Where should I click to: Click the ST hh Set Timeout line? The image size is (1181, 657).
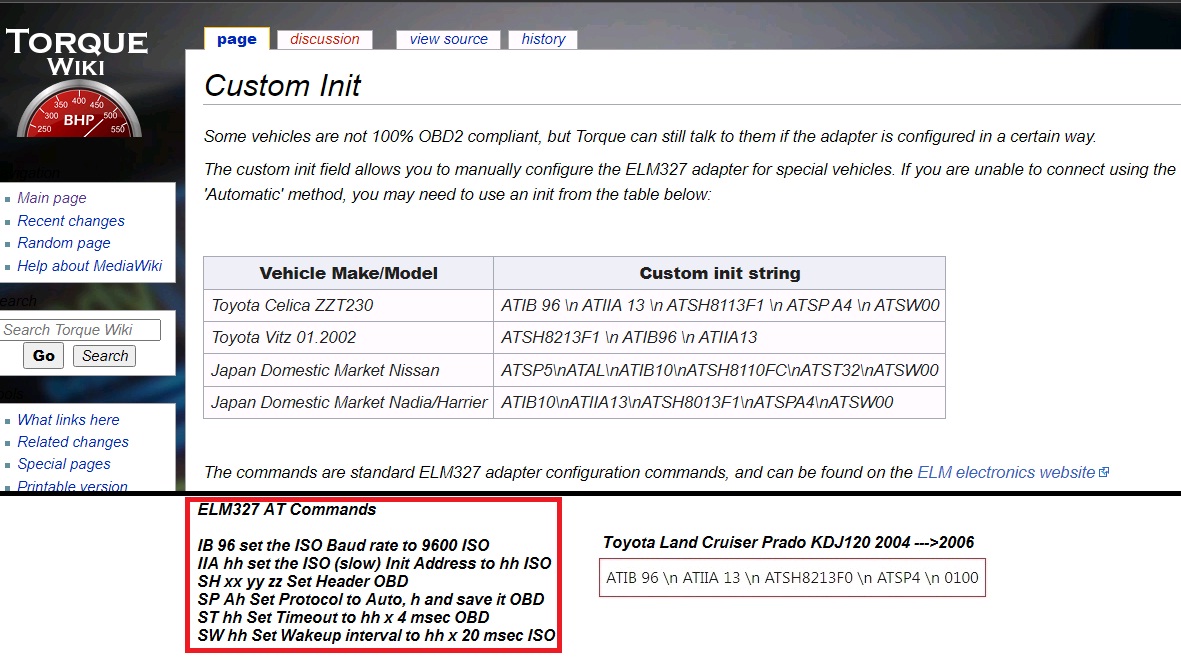343,618
